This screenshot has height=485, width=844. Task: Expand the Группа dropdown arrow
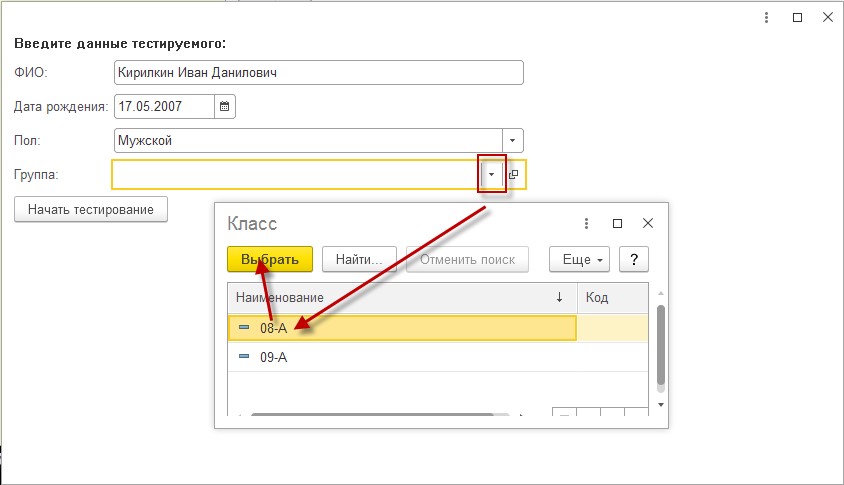[491, 174]
